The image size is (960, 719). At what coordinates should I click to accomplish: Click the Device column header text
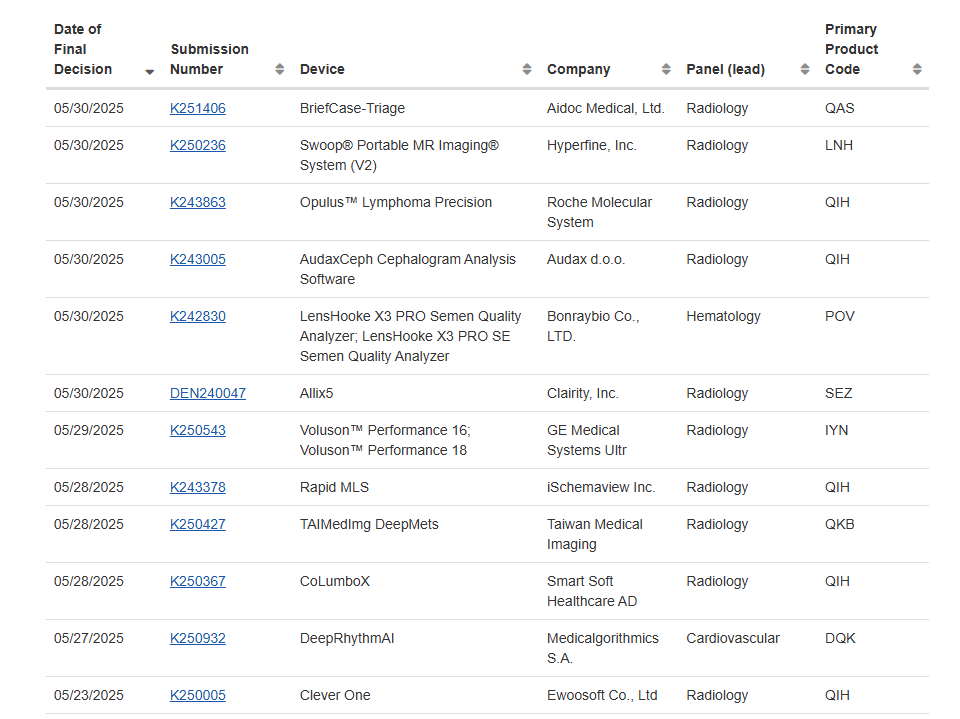[x=322, y=69]
